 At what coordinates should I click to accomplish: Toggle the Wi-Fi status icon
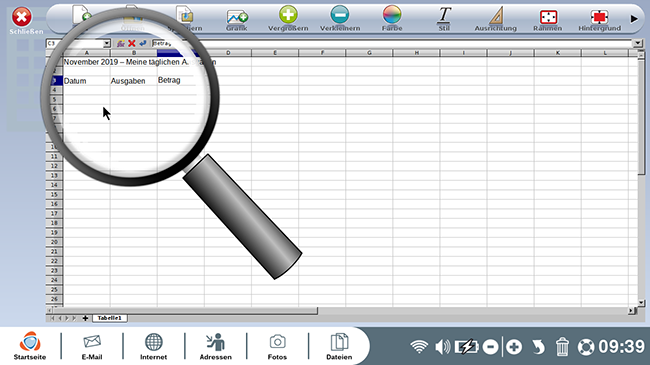pos(419,346)
